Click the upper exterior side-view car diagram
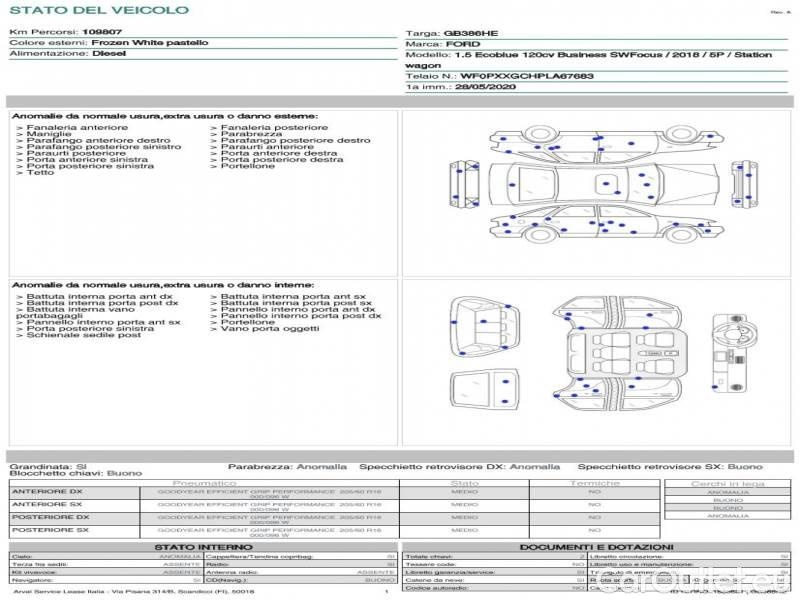This screenshot has width=800, height=600. tap(607, 144)
